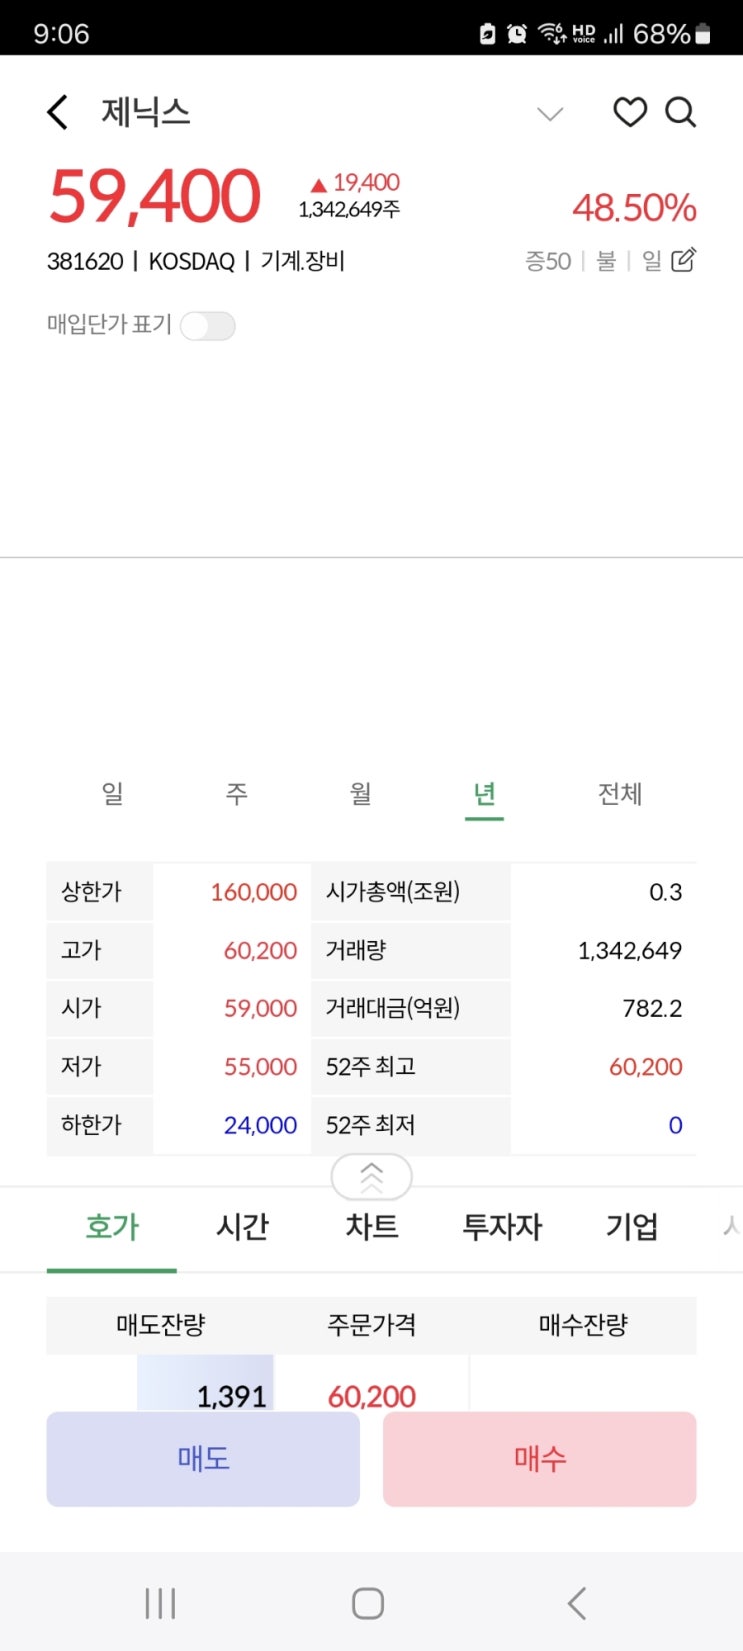Tap the edit pencil icon next to 일
Image resolution: width=743 pixels, height=1651 pixels.
(x=684, y=261)
